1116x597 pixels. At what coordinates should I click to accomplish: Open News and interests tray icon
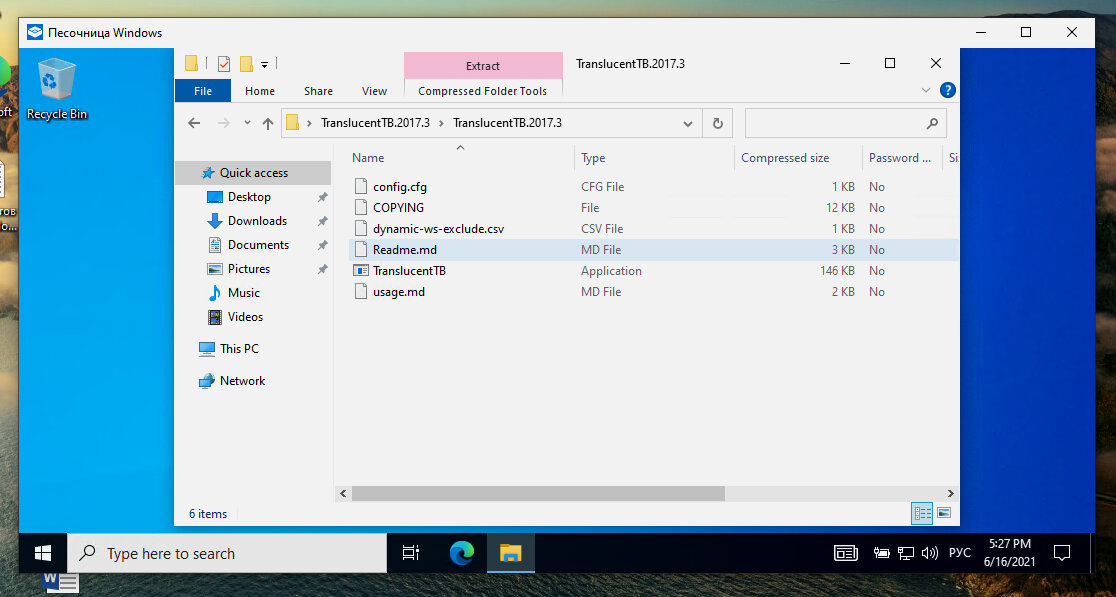tap(846, 553)
